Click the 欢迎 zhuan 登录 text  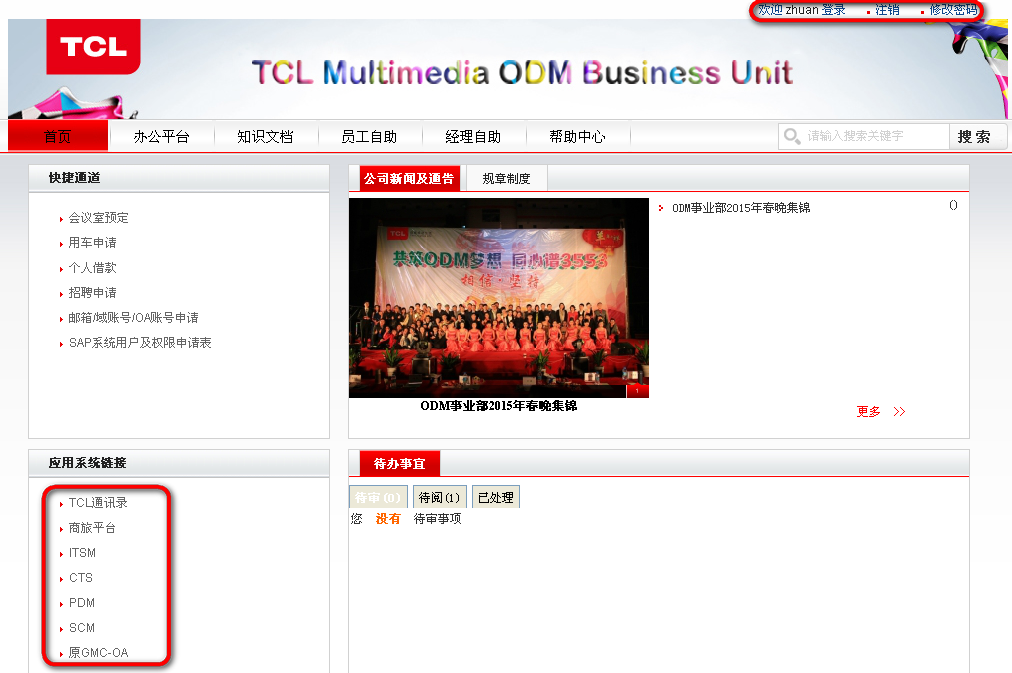coord(802,10)
